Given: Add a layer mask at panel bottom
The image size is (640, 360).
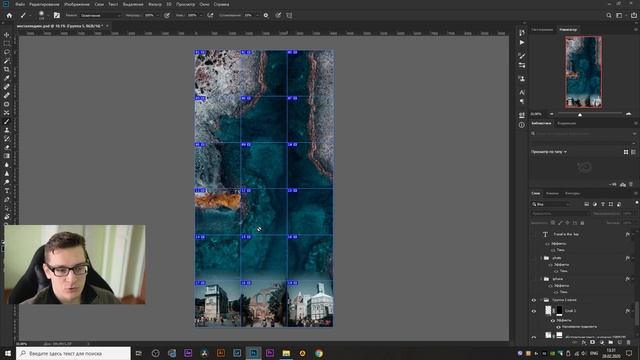Looking at the screenshot, I should pyautogui.click(x=593, y=342).
